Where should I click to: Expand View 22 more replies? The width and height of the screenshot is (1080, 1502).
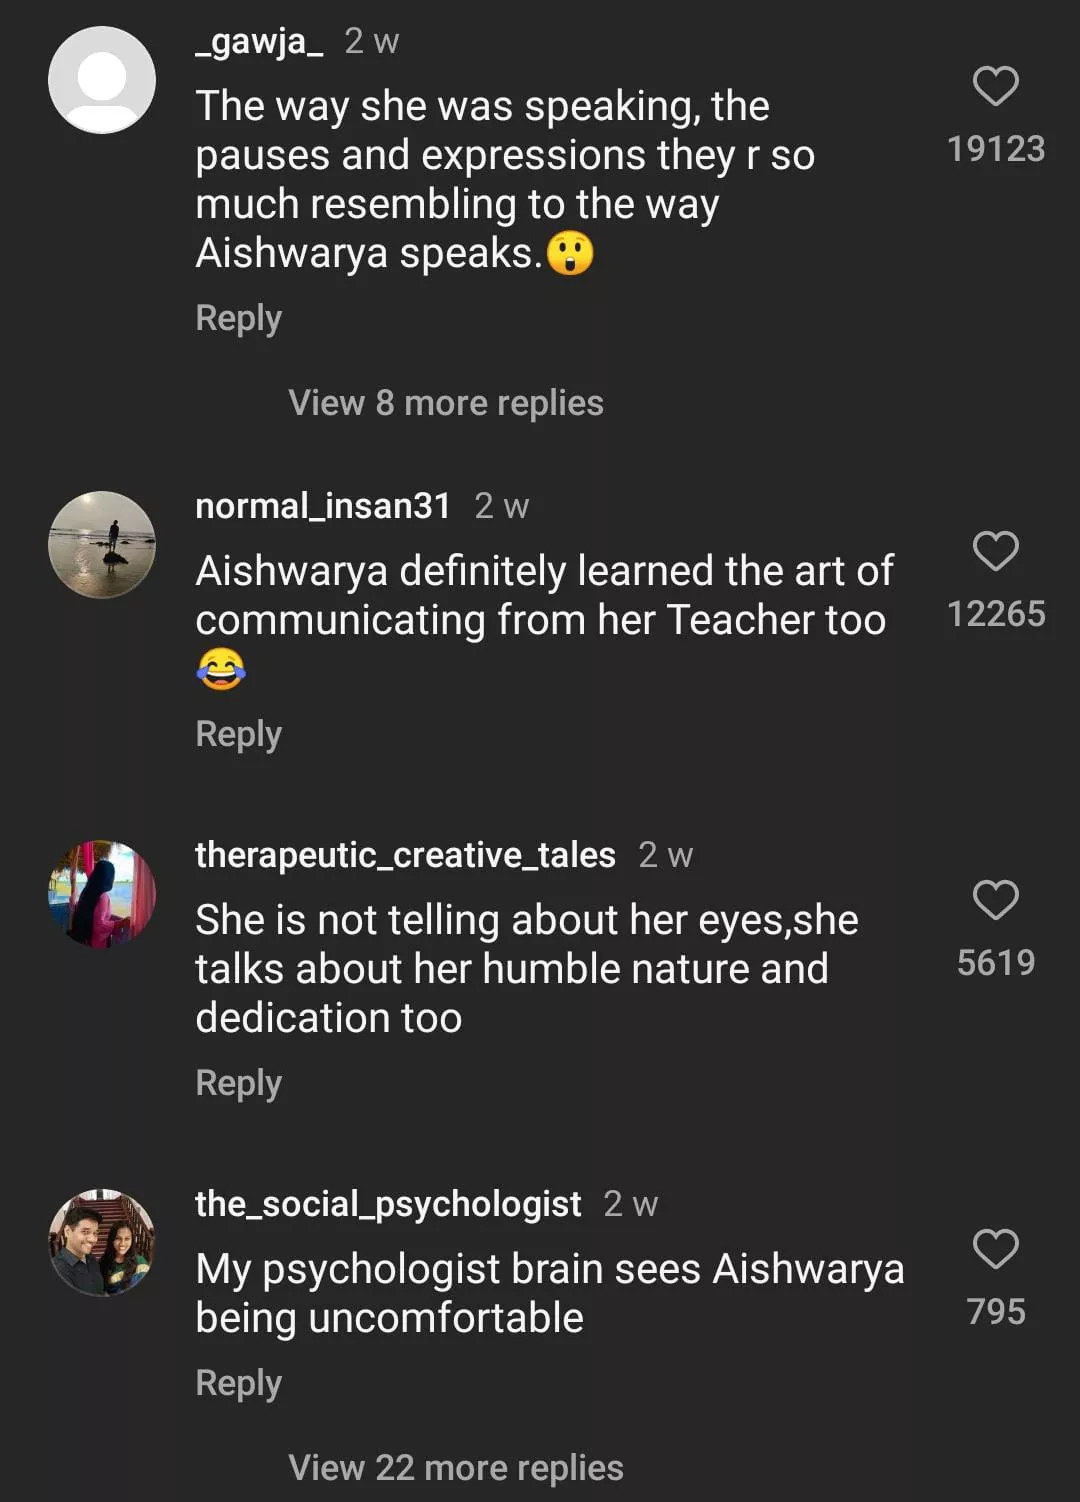pos(455,1468)
